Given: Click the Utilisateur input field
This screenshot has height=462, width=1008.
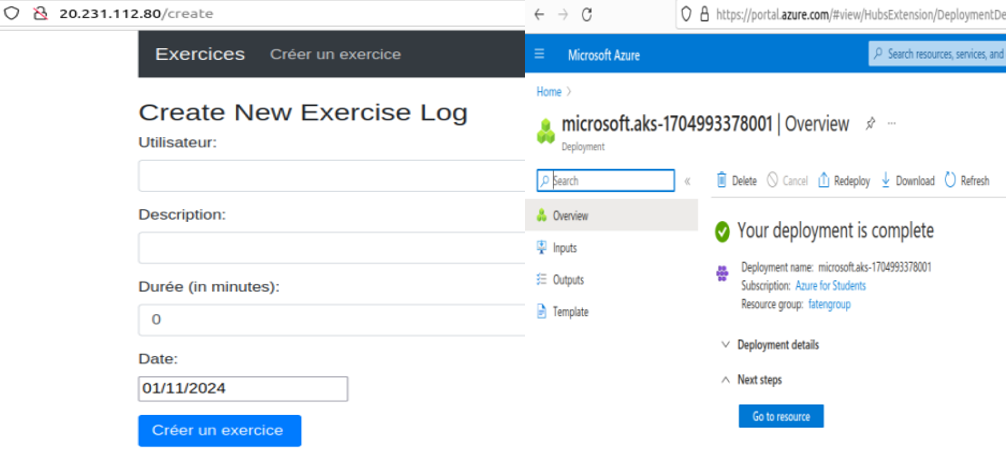Looking at the screenshot, I should click(x=331, y=176).
